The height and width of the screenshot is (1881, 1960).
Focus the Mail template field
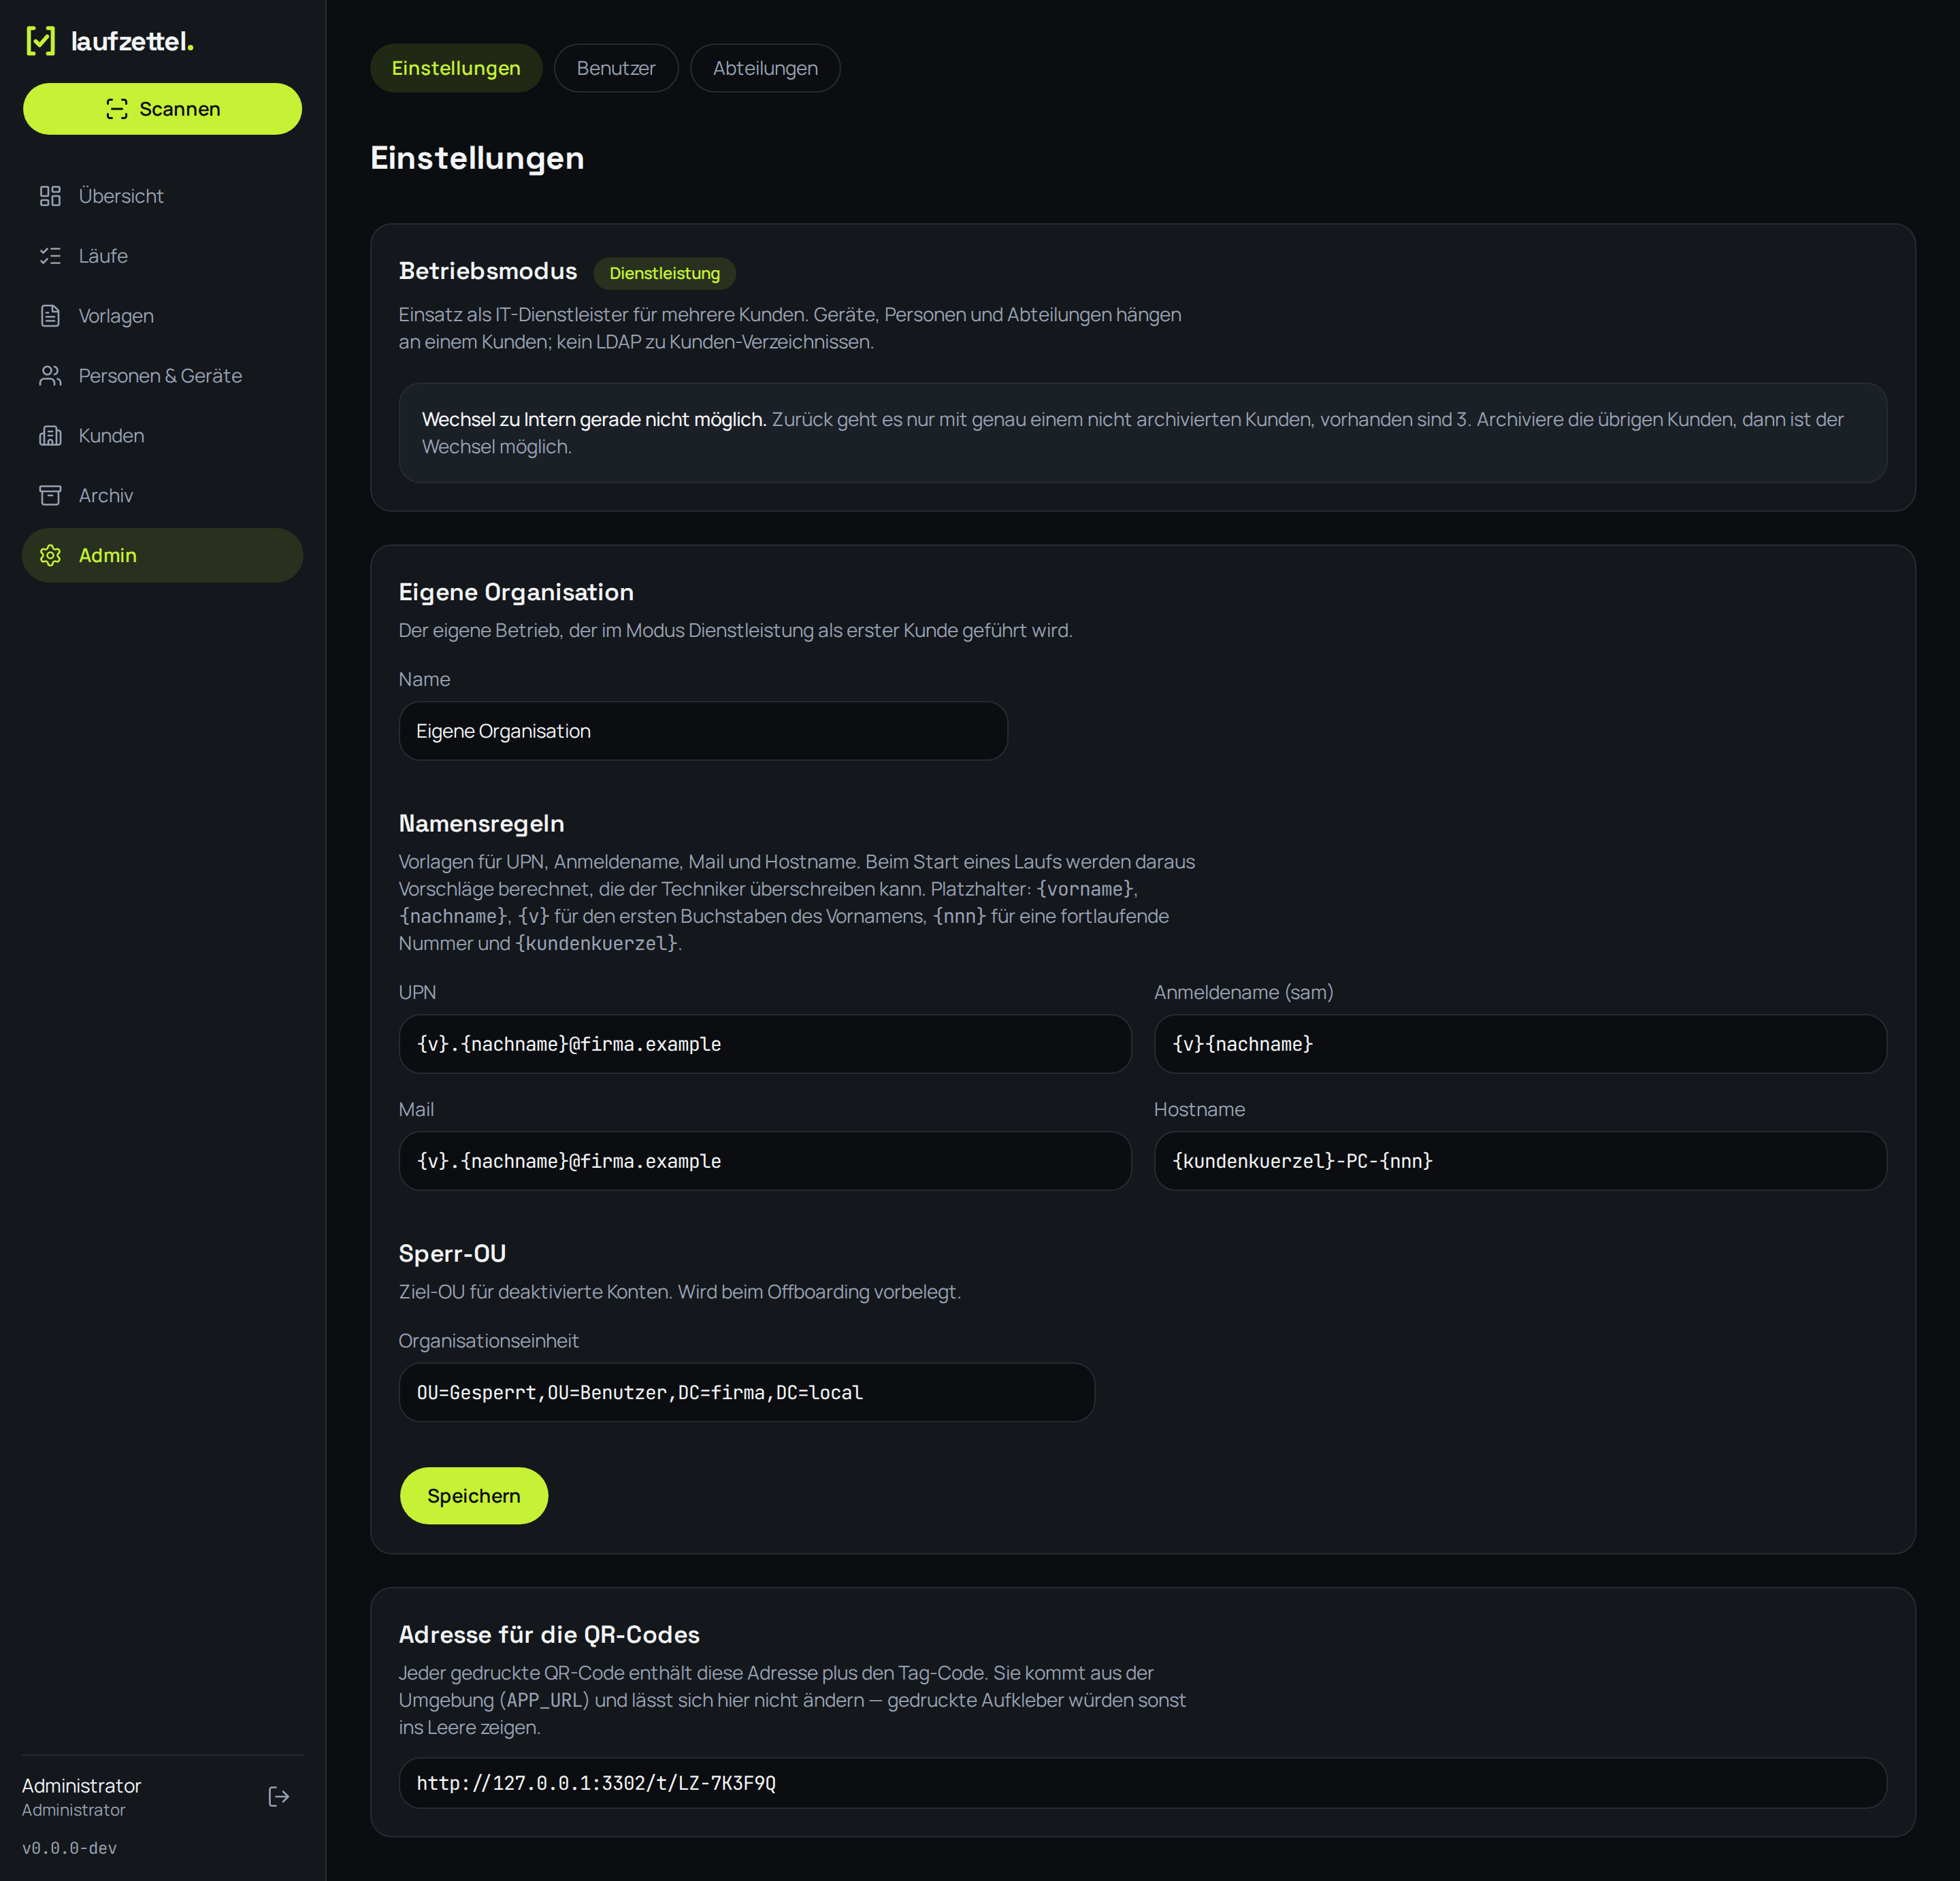pos(765,1161)
